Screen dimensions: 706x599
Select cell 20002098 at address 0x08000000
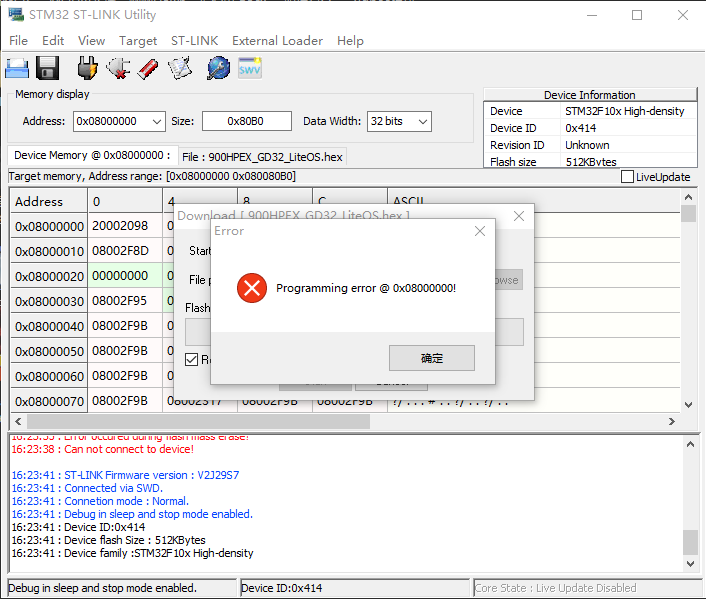coord(125,226)
